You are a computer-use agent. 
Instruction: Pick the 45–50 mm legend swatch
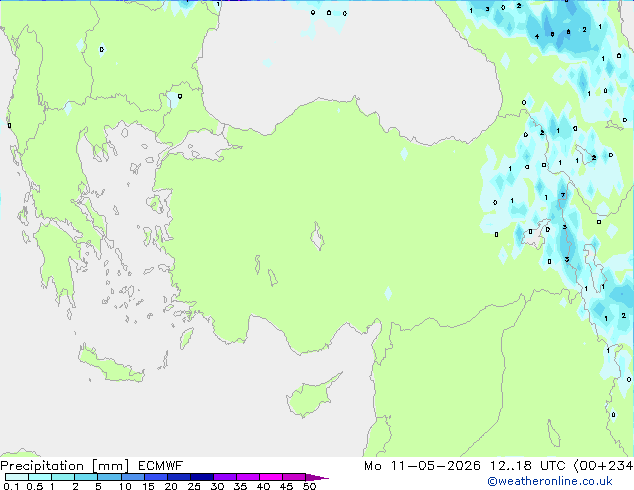(294, 477)
